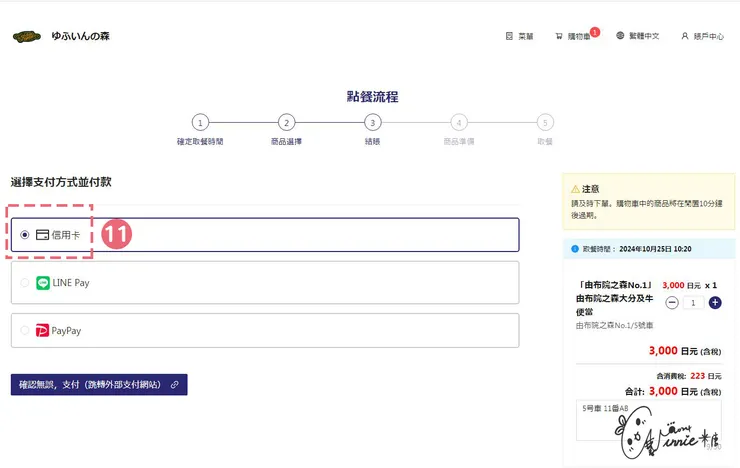Viewport: 740px width, 468px height.
Task: Click the user profile icon
Action: (685, 36)
